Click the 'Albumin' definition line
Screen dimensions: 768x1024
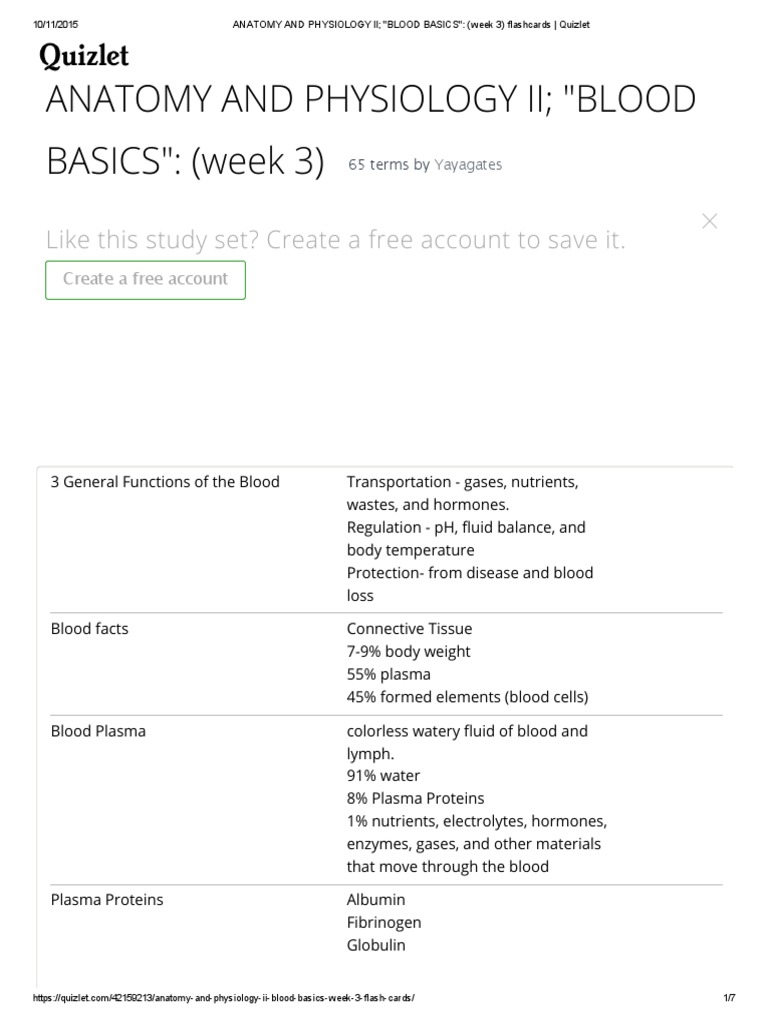376,900
